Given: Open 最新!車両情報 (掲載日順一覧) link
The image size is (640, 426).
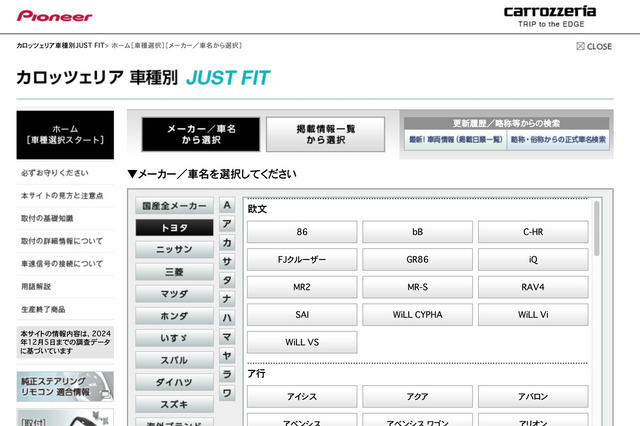Looking at the screenshot, I should point(456,140).
